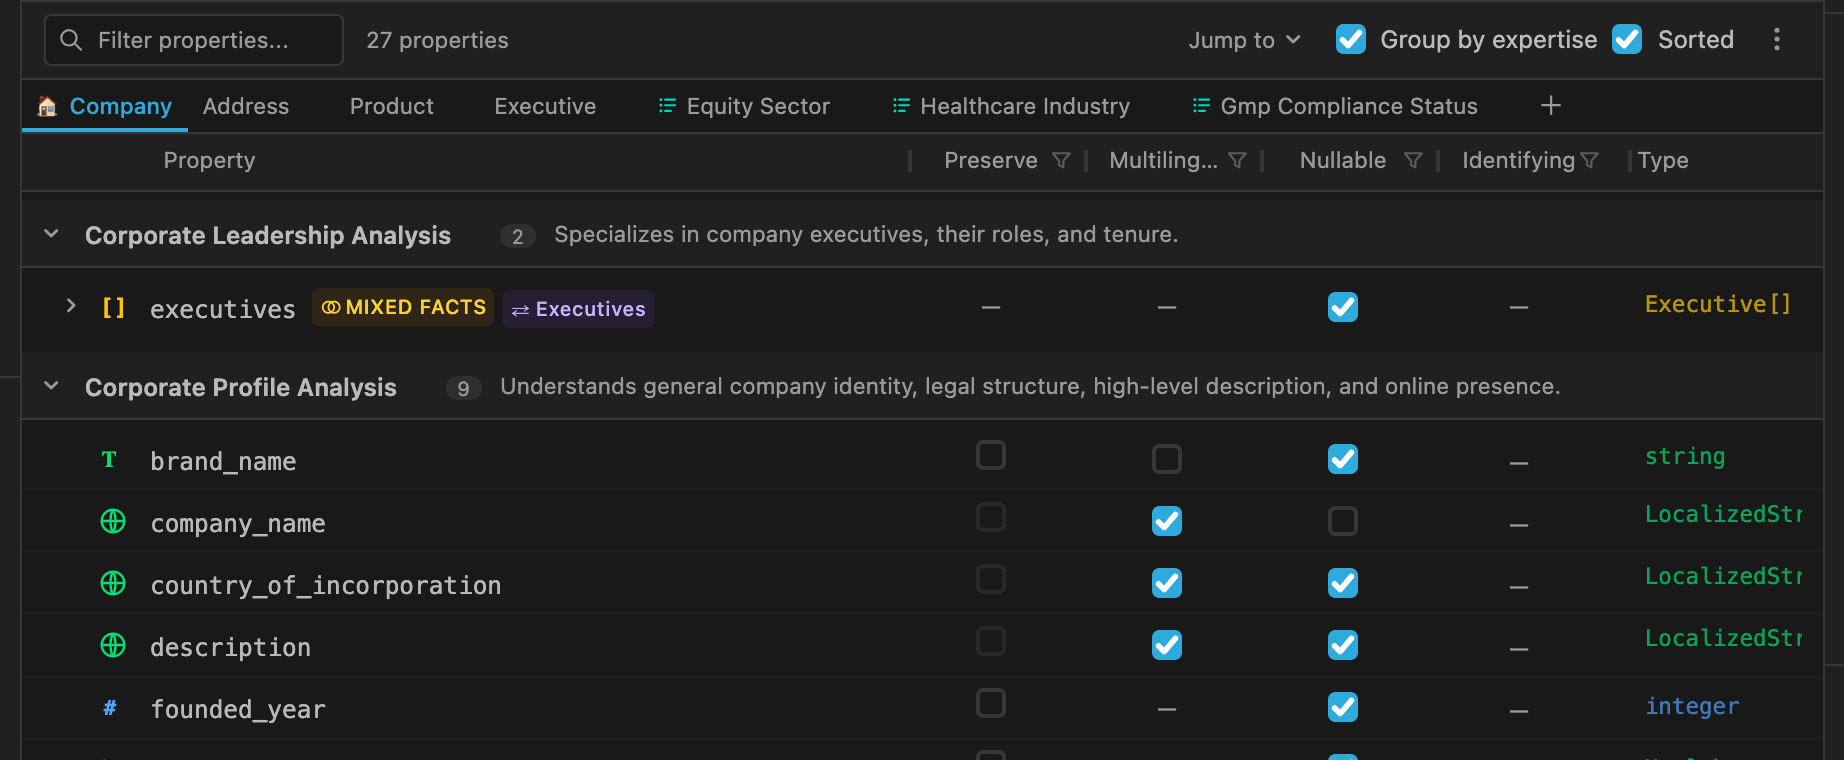Click the '27 properties' count label
Screen dimensions: 1844x760
coord(437,40)
